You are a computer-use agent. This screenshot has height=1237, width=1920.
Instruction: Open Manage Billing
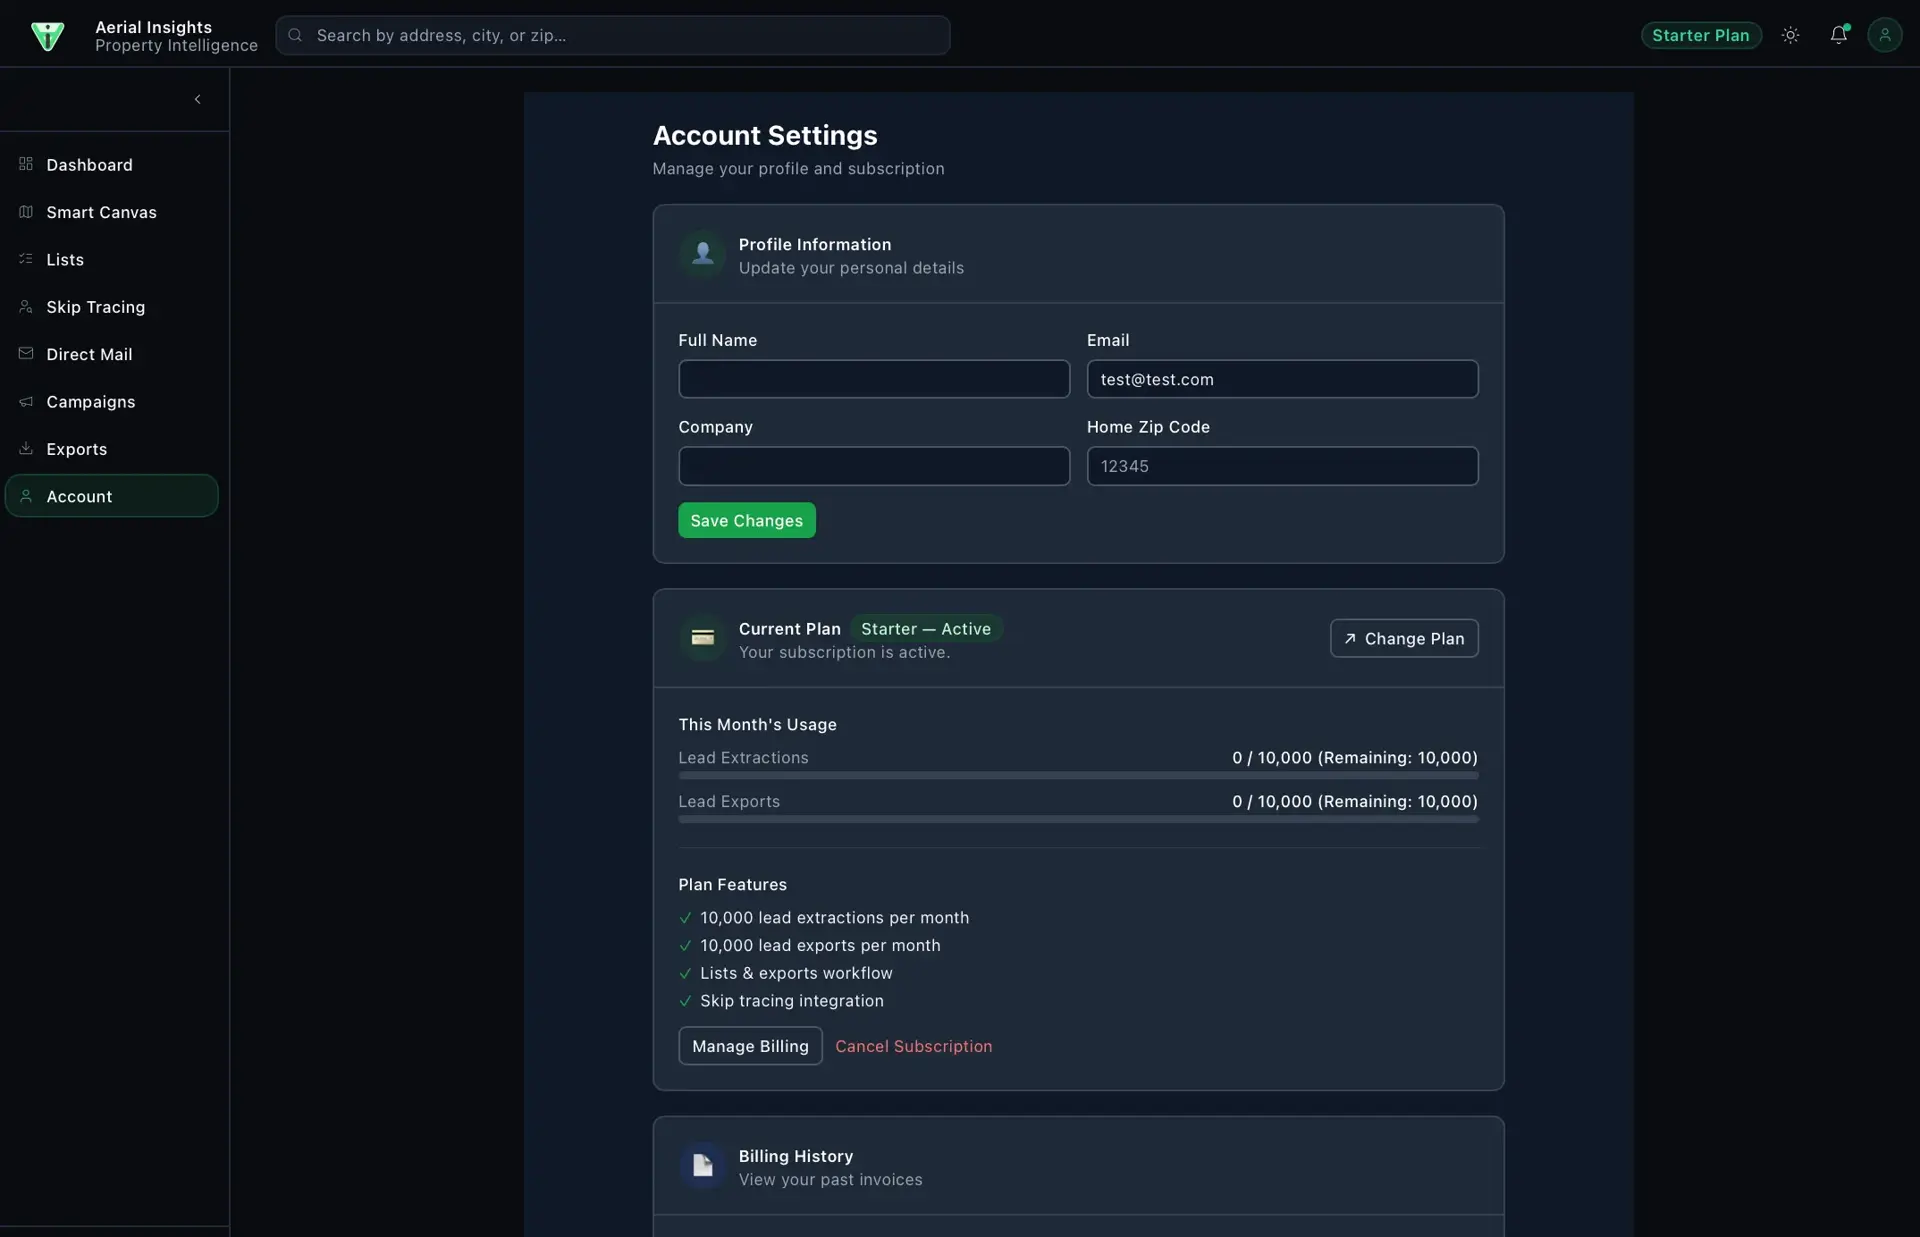tap(750, 1046)
